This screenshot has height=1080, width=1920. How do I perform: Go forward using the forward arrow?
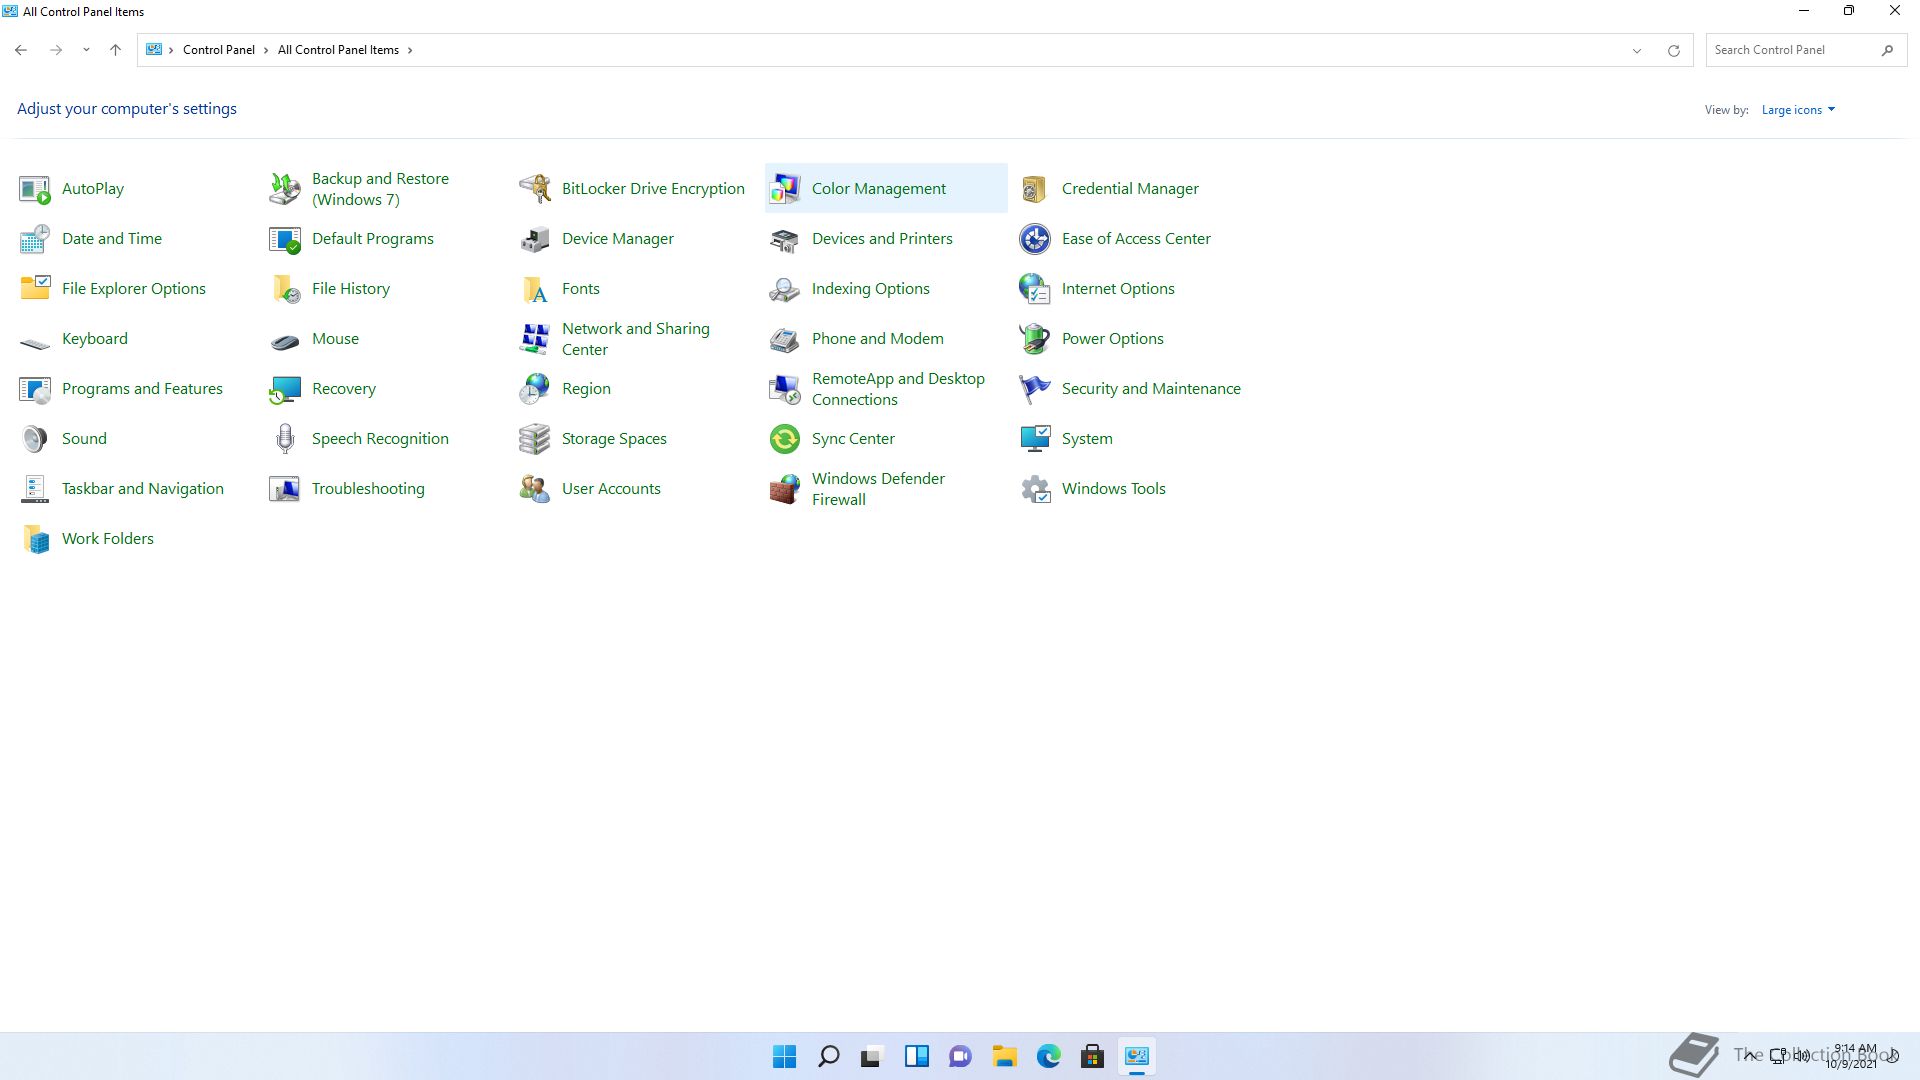(x=56, y=50)
